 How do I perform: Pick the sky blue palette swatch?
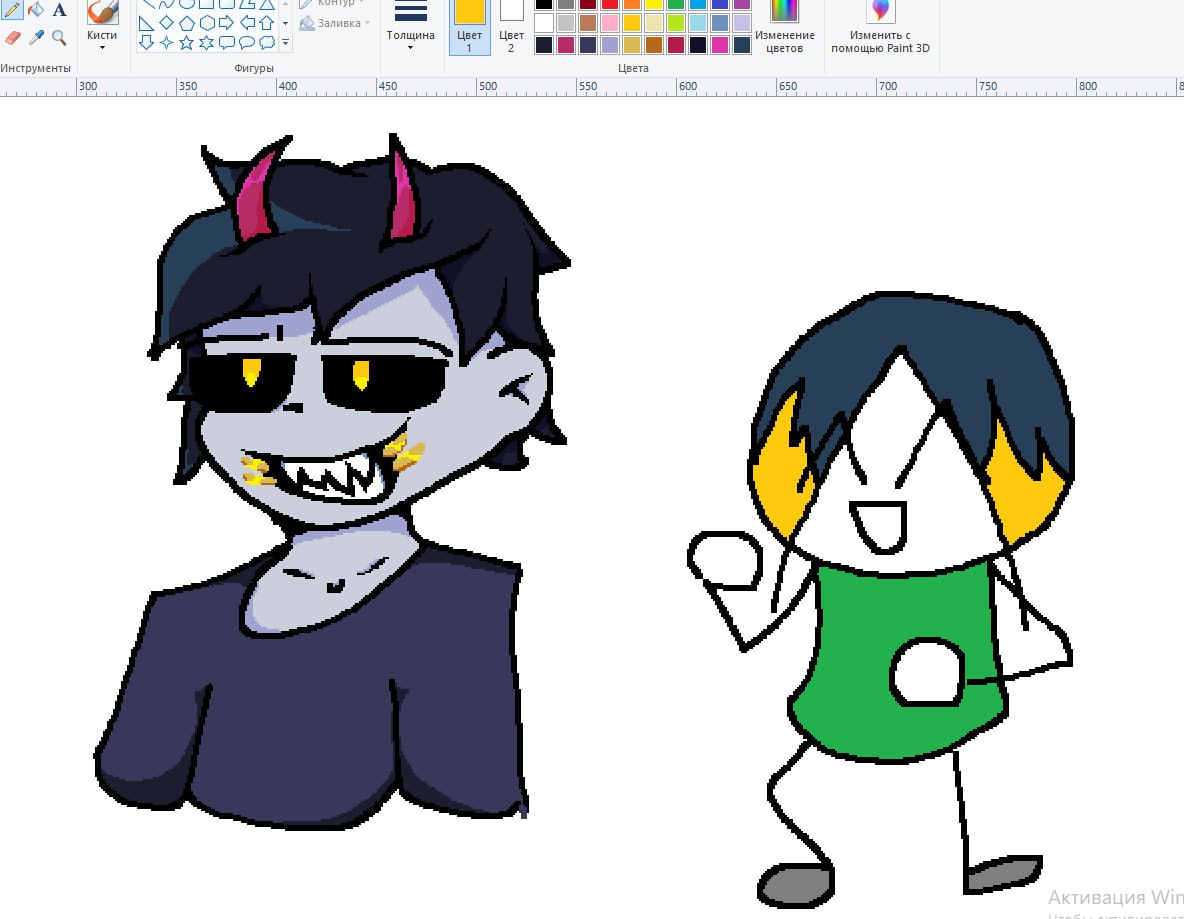pyautogui.click(x=698, y=23)
